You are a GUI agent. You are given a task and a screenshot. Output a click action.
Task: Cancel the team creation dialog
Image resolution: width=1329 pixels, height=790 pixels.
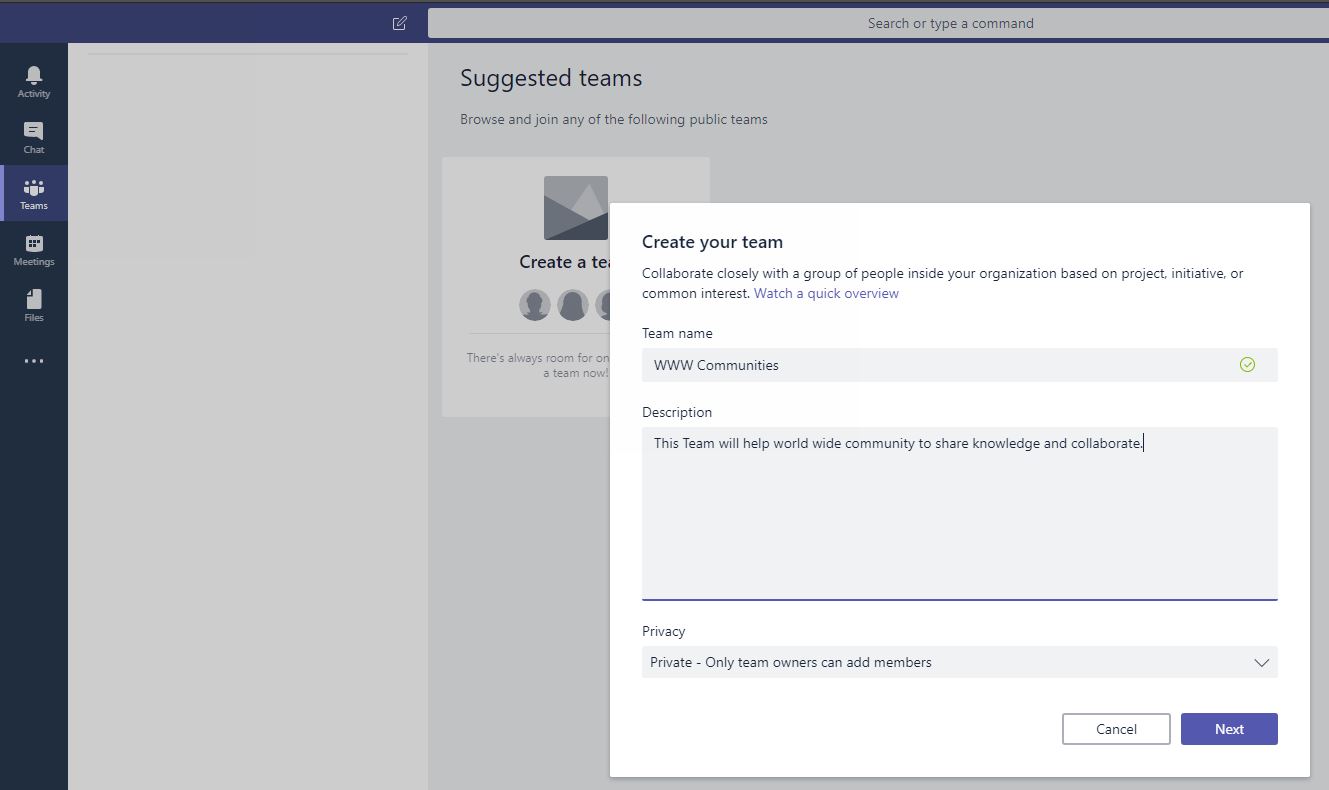[1116, 729]
